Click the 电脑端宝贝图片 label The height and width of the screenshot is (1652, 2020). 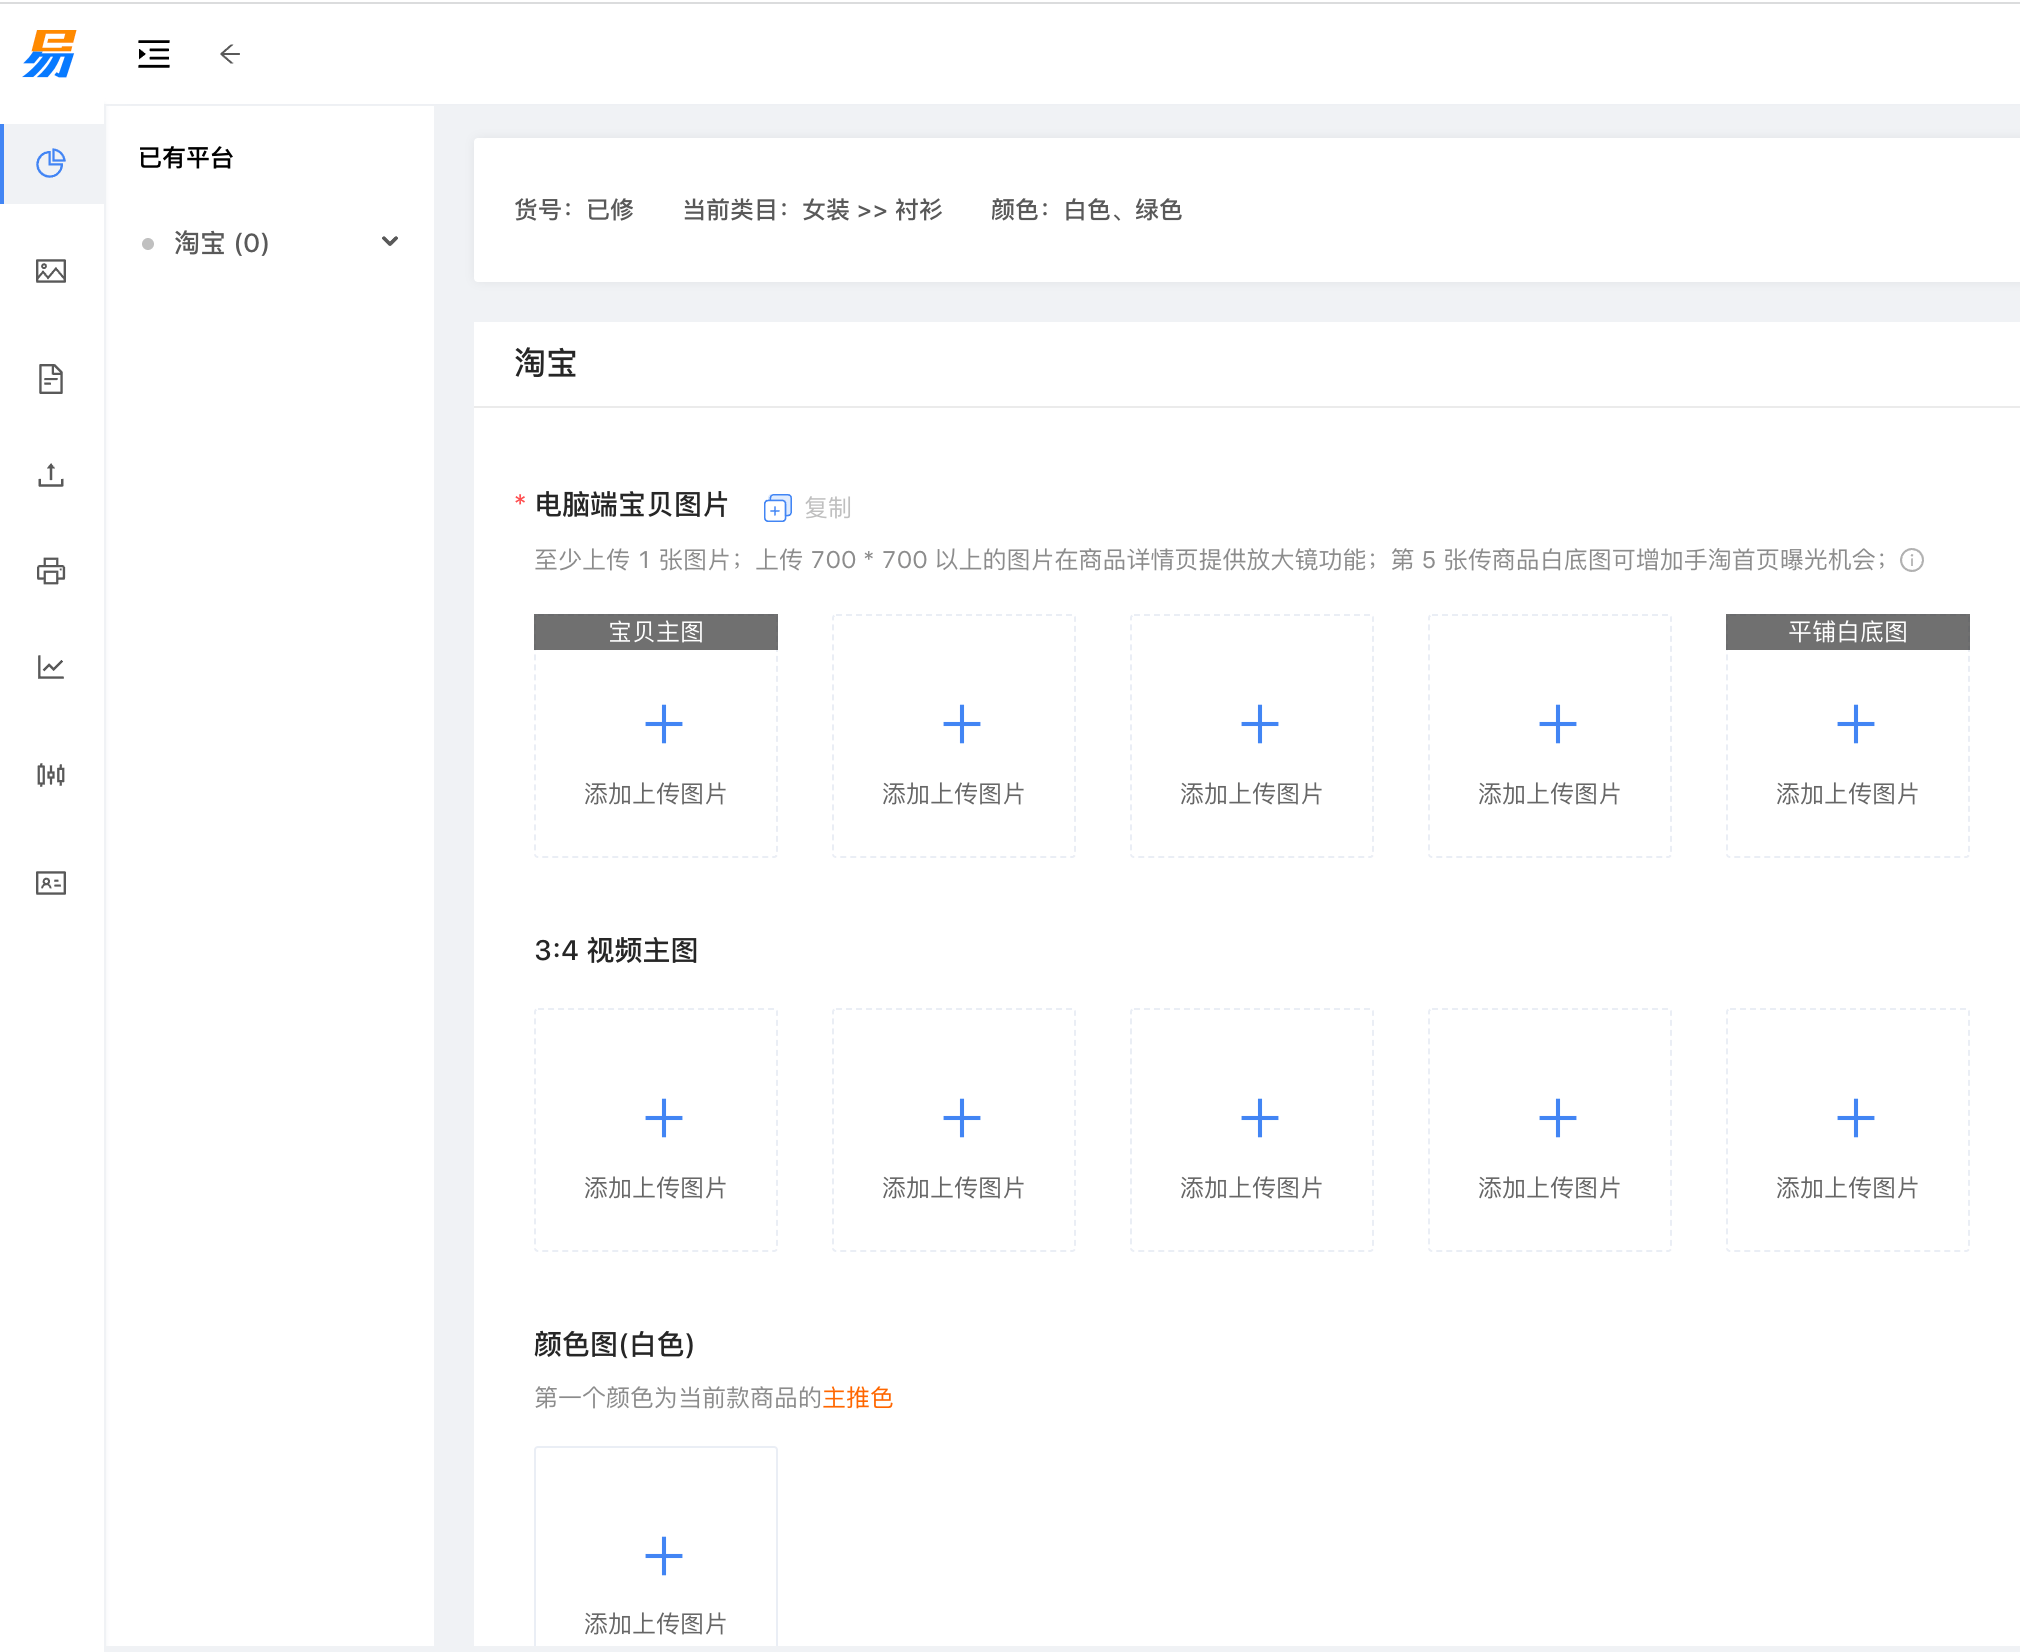pos(632,505)
